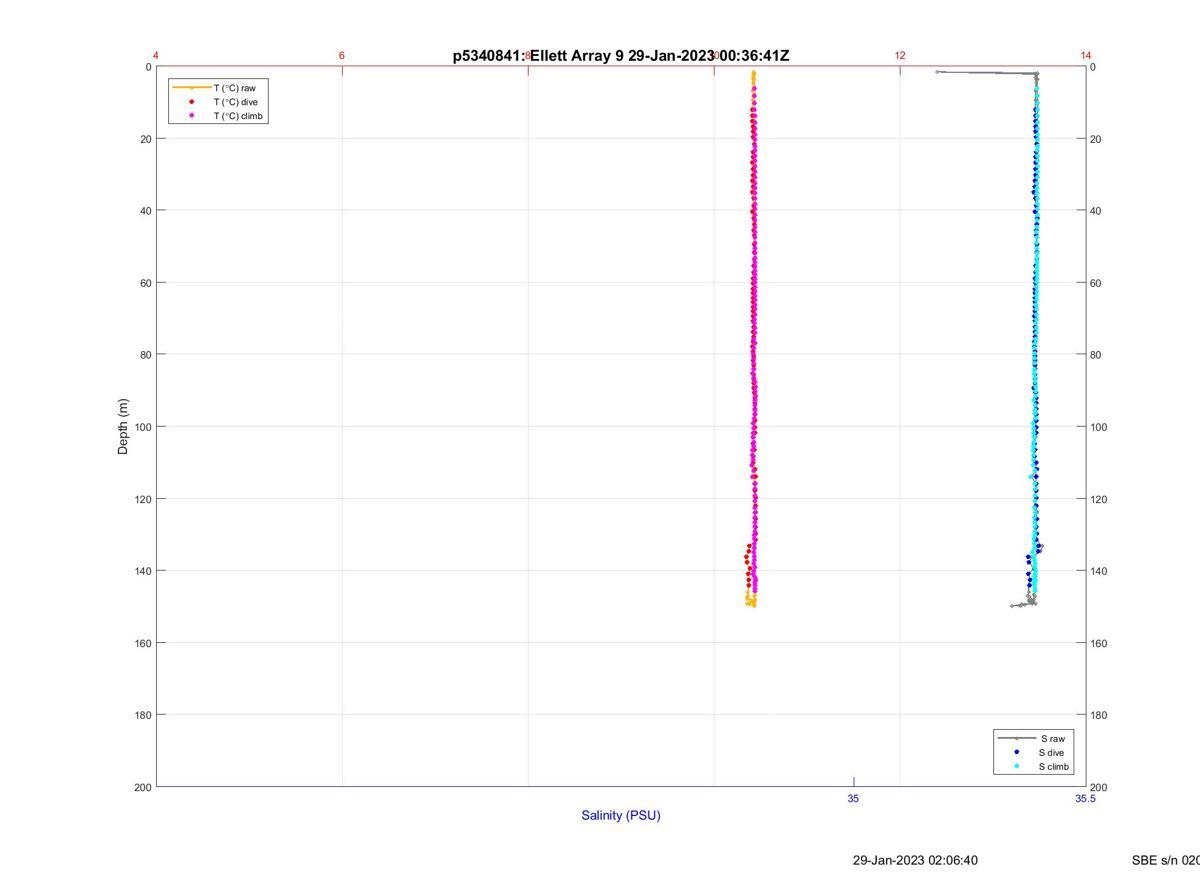Screen dimensions: 1200x885
Task: Click the salinity tick label '35'
Action: point(853,798)
